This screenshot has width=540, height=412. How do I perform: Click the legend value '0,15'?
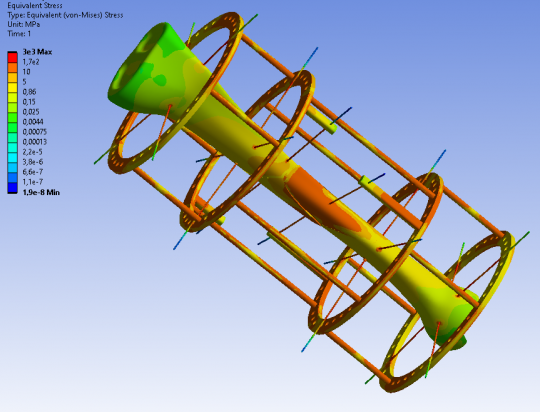tap(29, 102)
